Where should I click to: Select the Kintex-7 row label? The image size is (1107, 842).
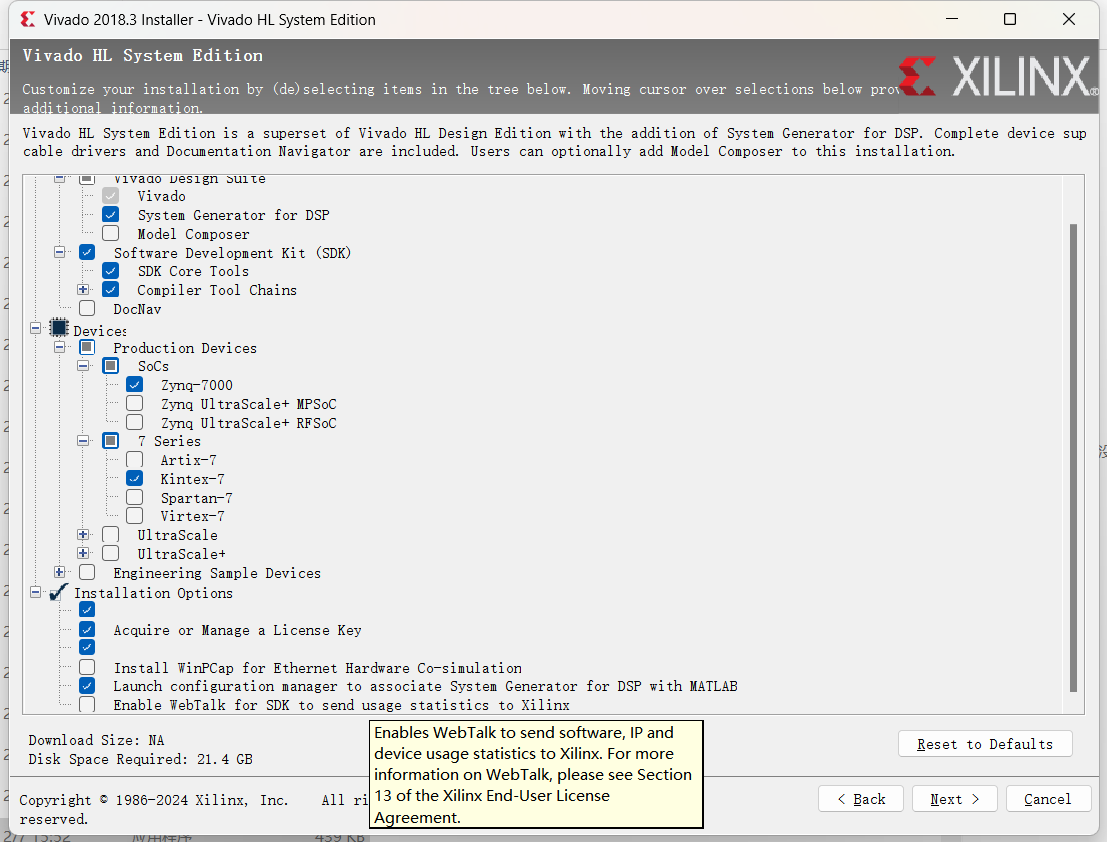click(192, 479)
